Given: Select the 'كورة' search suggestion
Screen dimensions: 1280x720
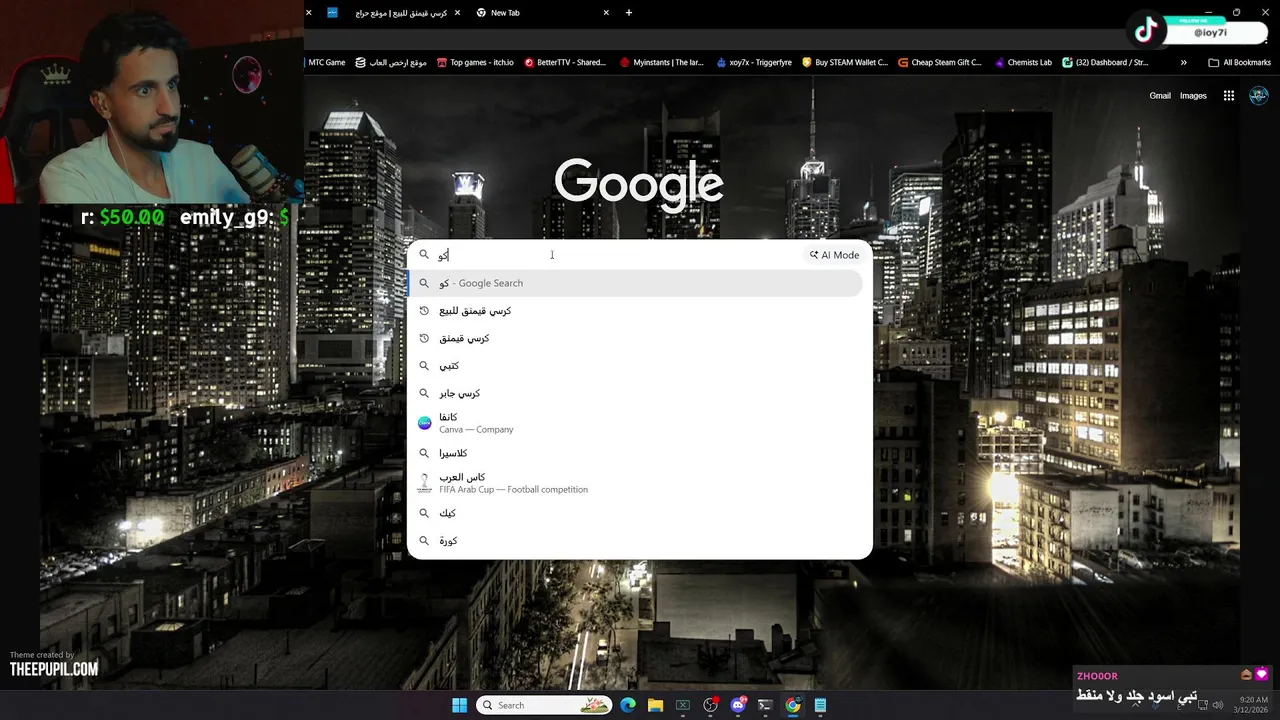Looking at the screenshot, I should click(635, 541).
